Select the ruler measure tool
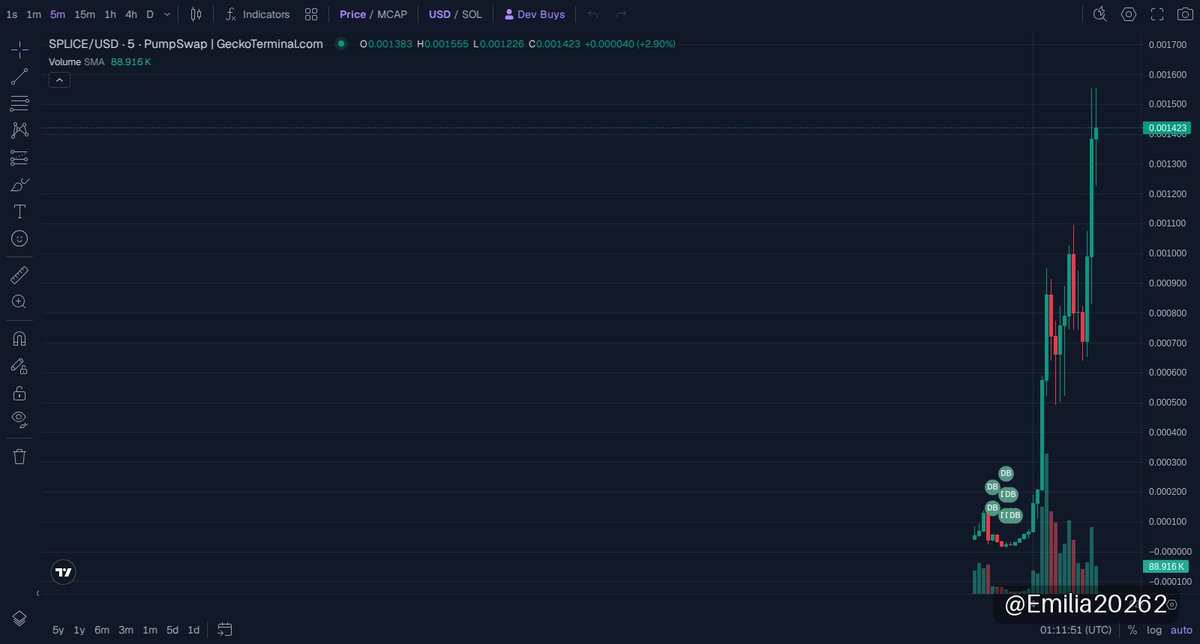 [x=19, y=274]
